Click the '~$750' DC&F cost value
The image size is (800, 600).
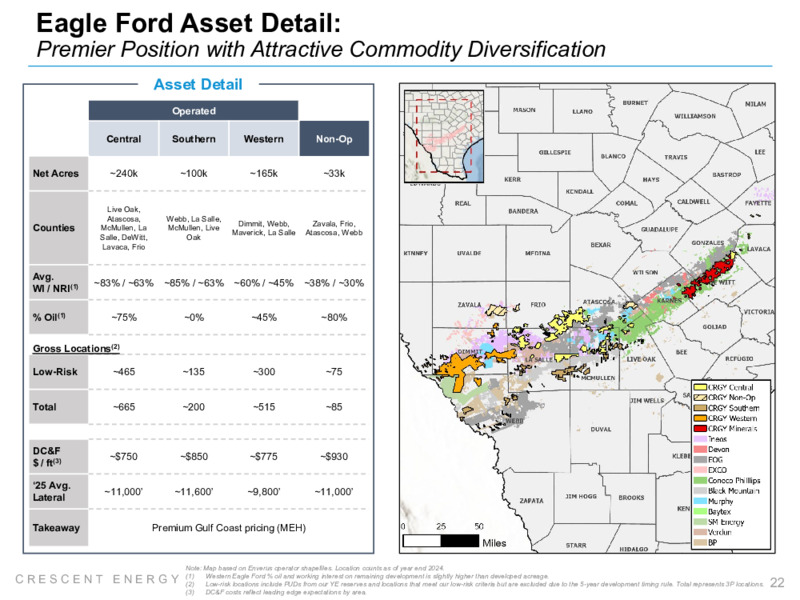[123, 457]
